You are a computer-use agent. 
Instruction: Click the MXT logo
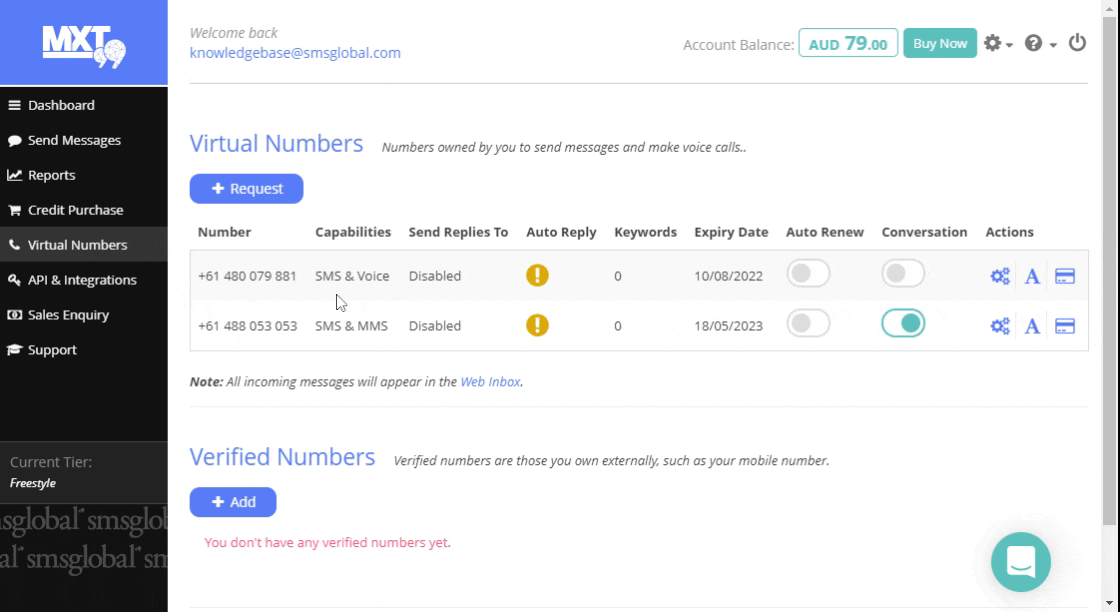click(x=84, y=44)
